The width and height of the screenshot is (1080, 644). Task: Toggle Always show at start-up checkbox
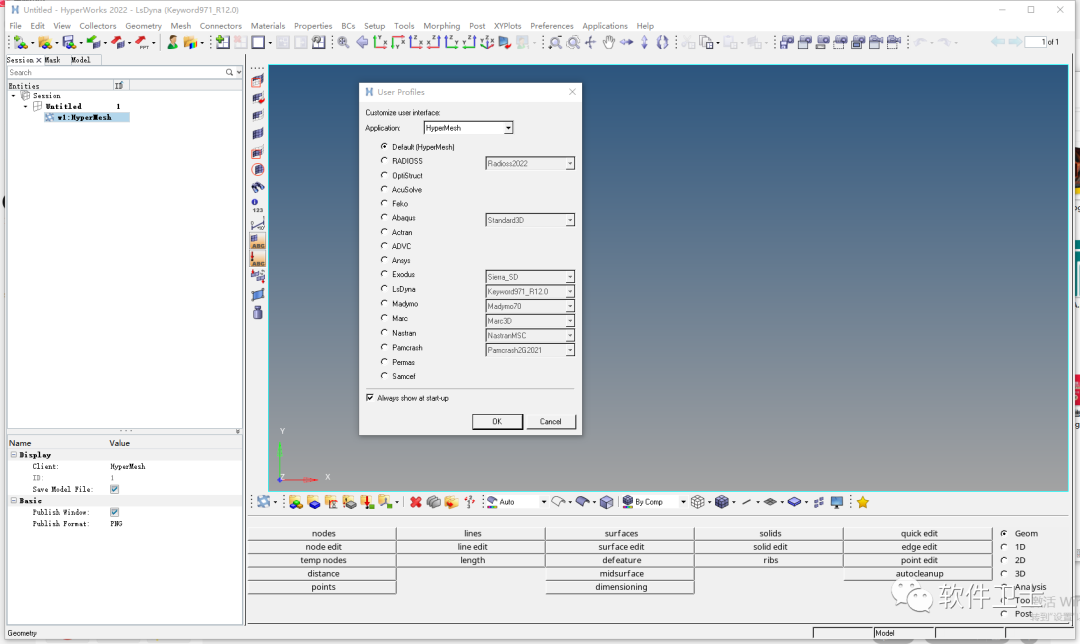pyautogui.click(x=370, y=397)
